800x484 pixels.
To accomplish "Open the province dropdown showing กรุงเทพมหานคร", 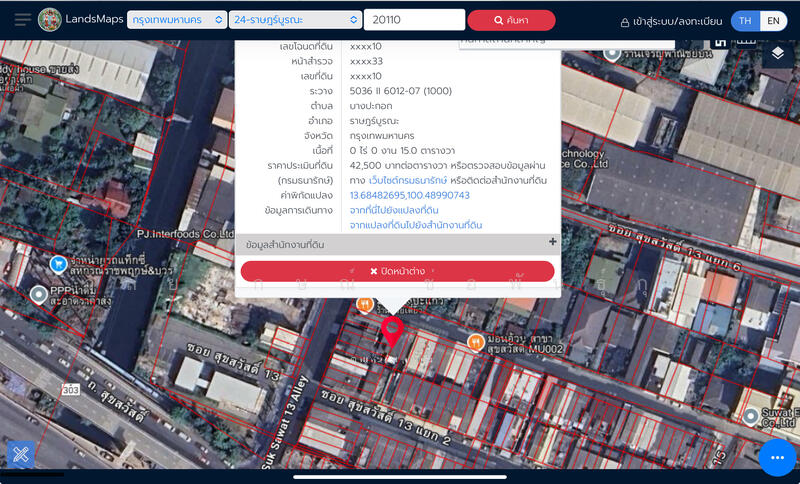I will coord(177,20).
